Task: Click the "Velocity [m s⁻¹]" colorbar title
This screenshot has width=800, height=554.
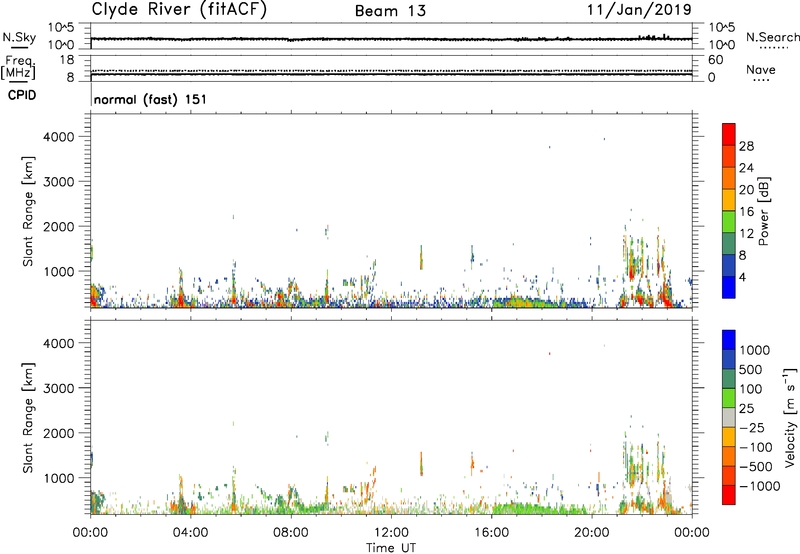Action: click(x=790, y=417)
